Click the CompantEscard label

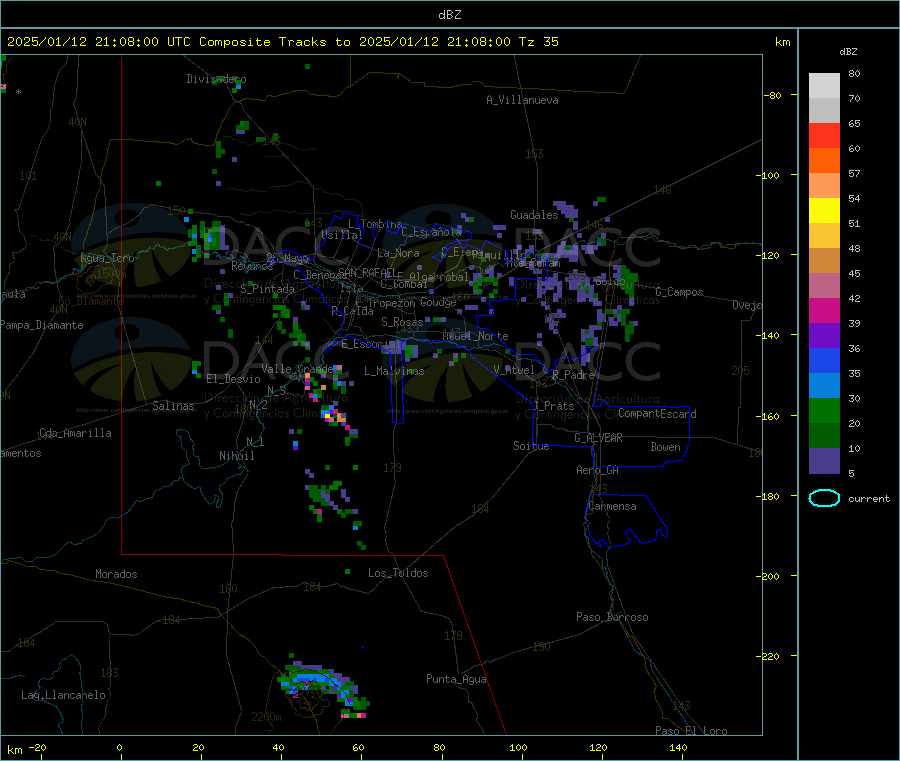point(657,413)
